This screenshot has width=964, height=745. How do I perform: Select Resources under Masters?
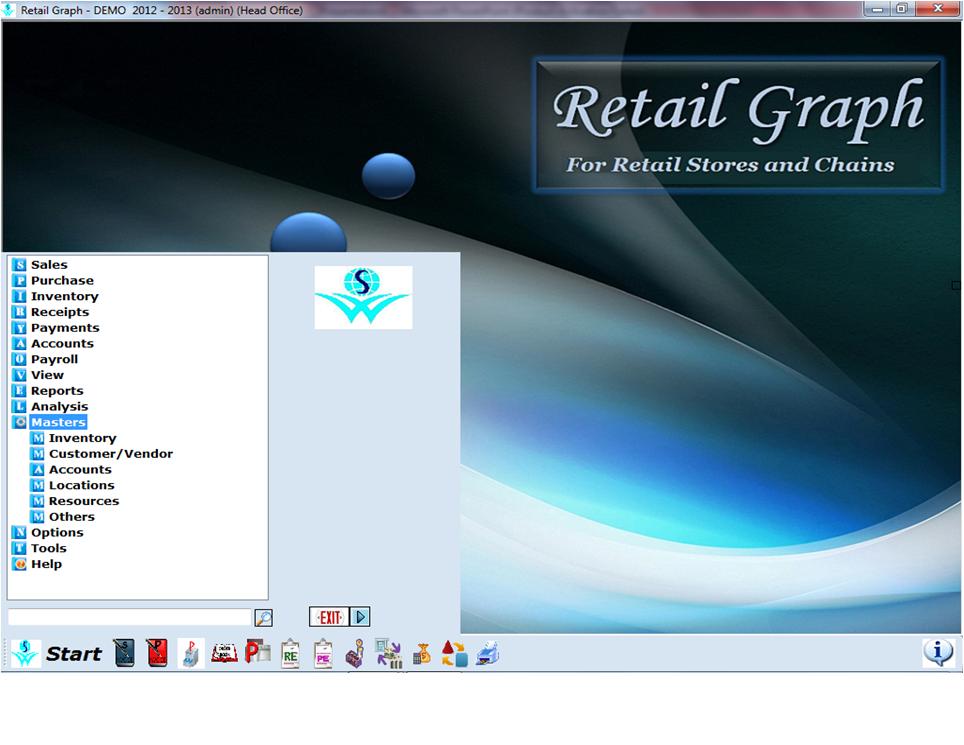point(84,501)
